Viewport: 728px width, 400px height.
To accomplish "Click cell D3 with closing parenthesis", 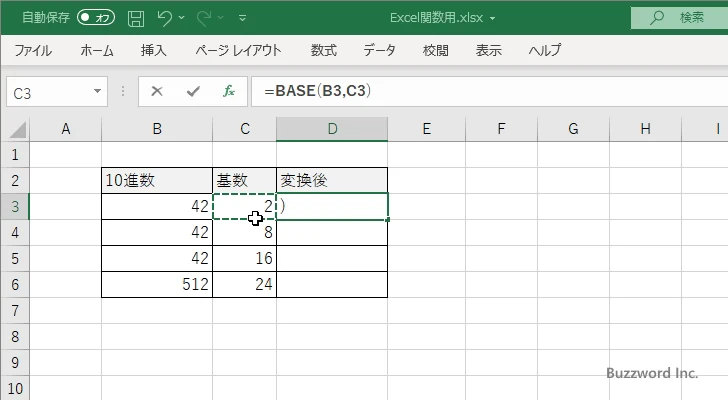I will click(x=332, y=206).
